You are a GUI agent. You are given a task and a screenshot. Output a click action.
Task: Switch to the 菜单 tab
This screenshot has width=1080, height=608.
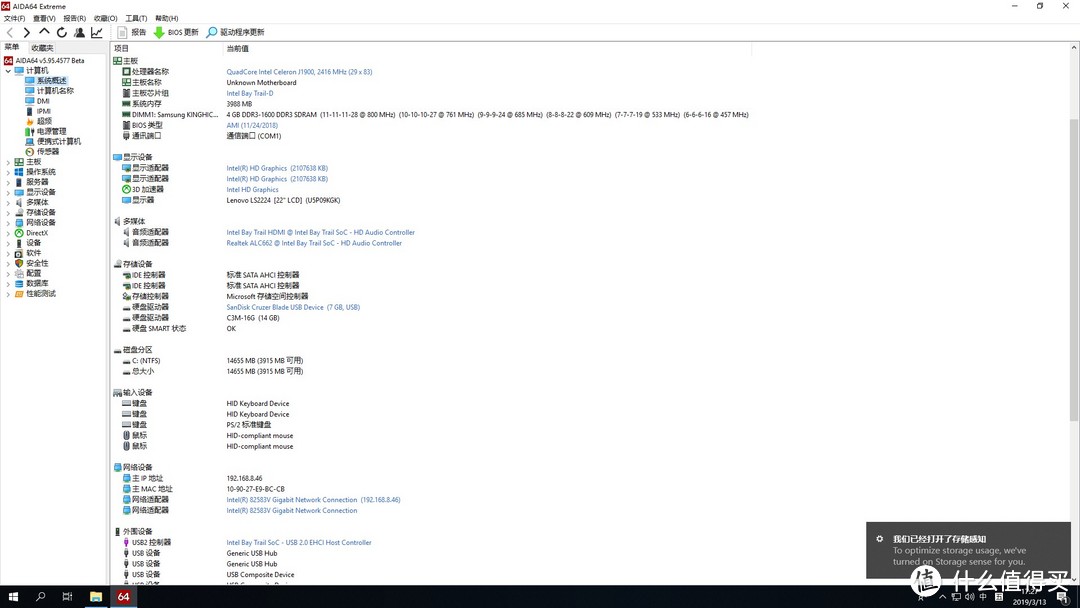click(x=12, y=48)
